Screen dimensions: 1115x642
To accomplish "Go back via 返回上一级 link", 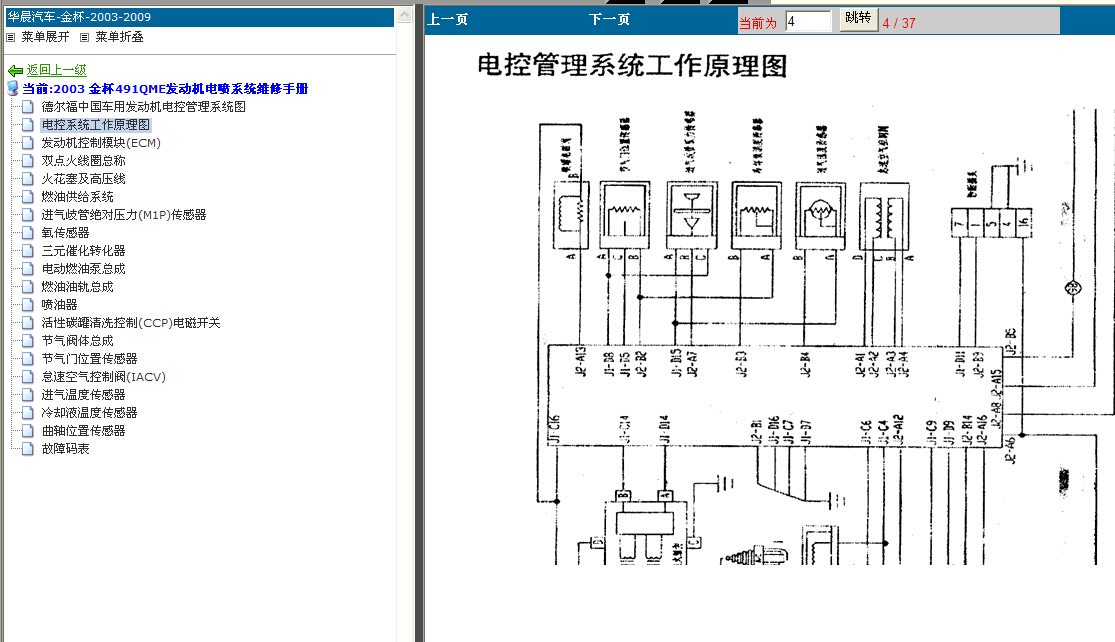I will tap(56, 70).
